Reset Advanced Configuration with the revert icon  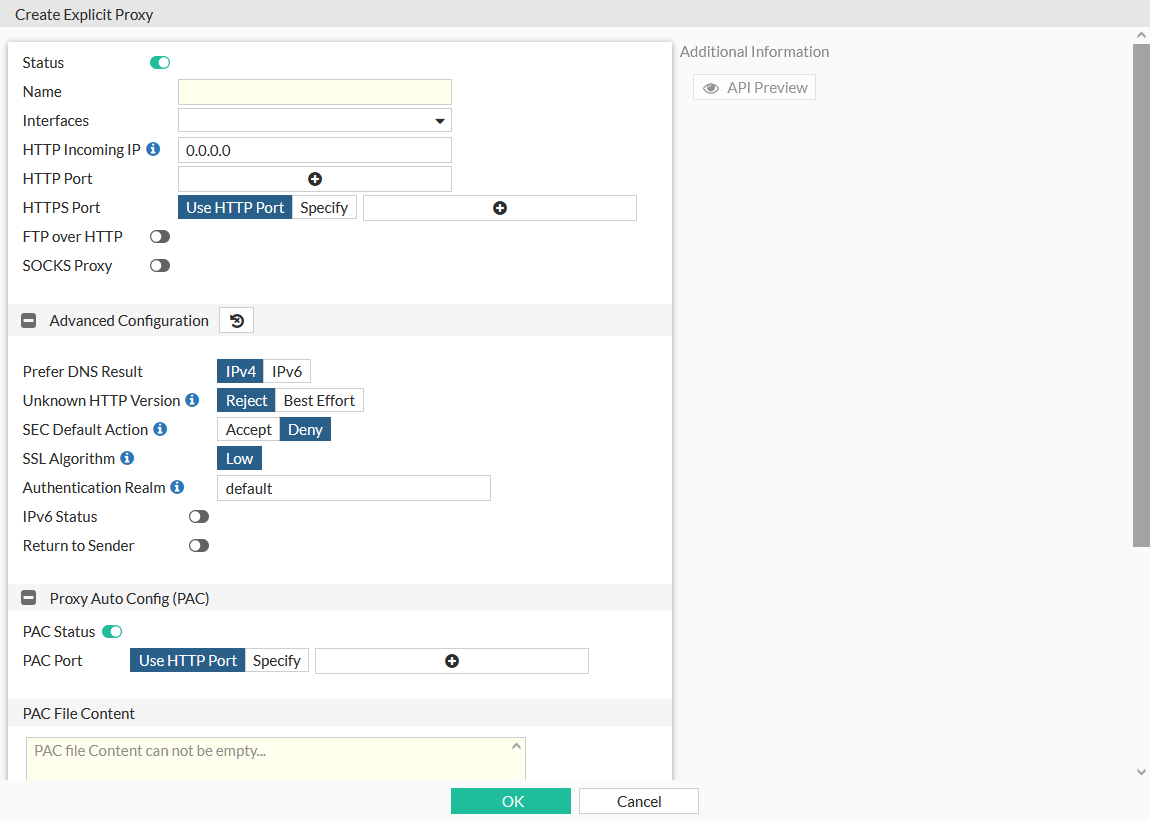[237, 321]
